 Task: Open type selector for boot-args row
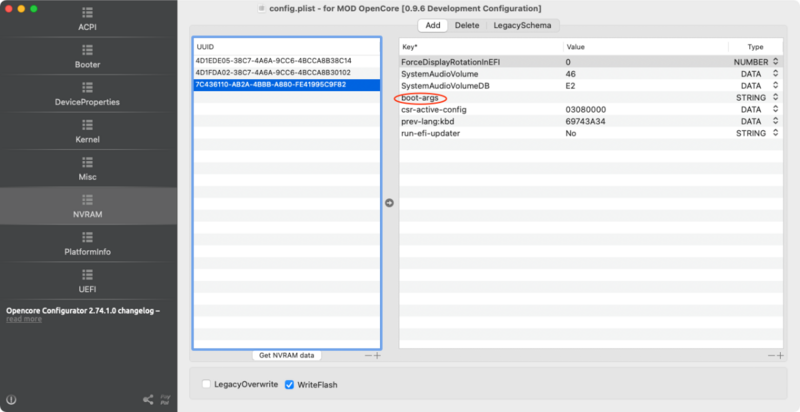click(776, 97)
